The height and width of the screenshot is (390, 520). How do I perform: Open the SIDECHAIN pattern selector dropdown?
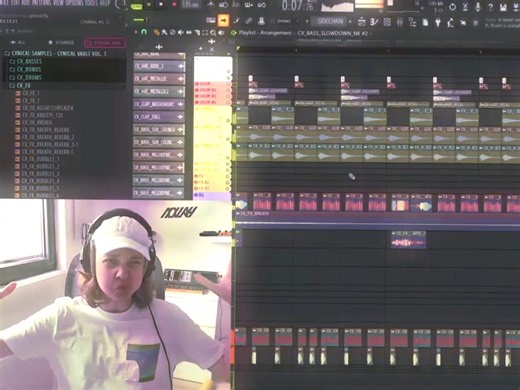pos(330,21)
